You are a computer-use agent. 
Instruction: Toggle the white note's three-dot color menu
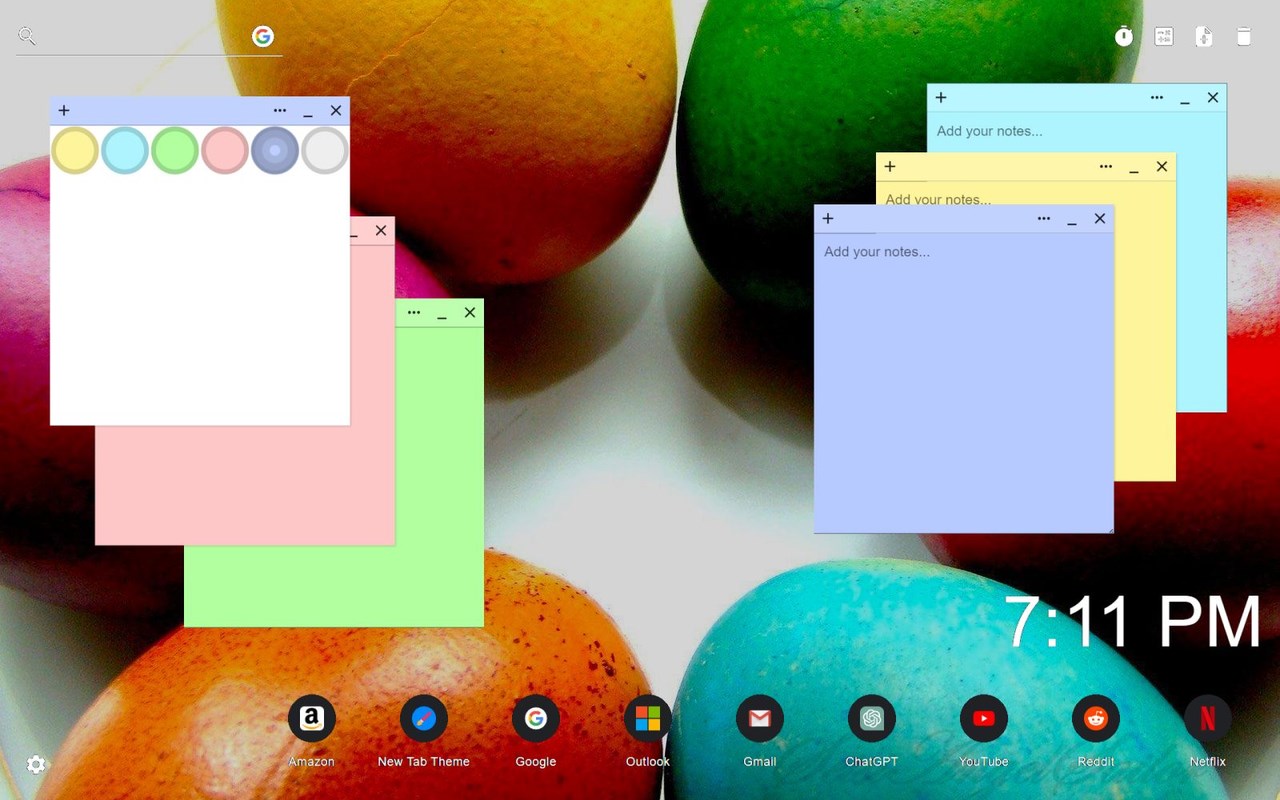(x=280, y=111)
